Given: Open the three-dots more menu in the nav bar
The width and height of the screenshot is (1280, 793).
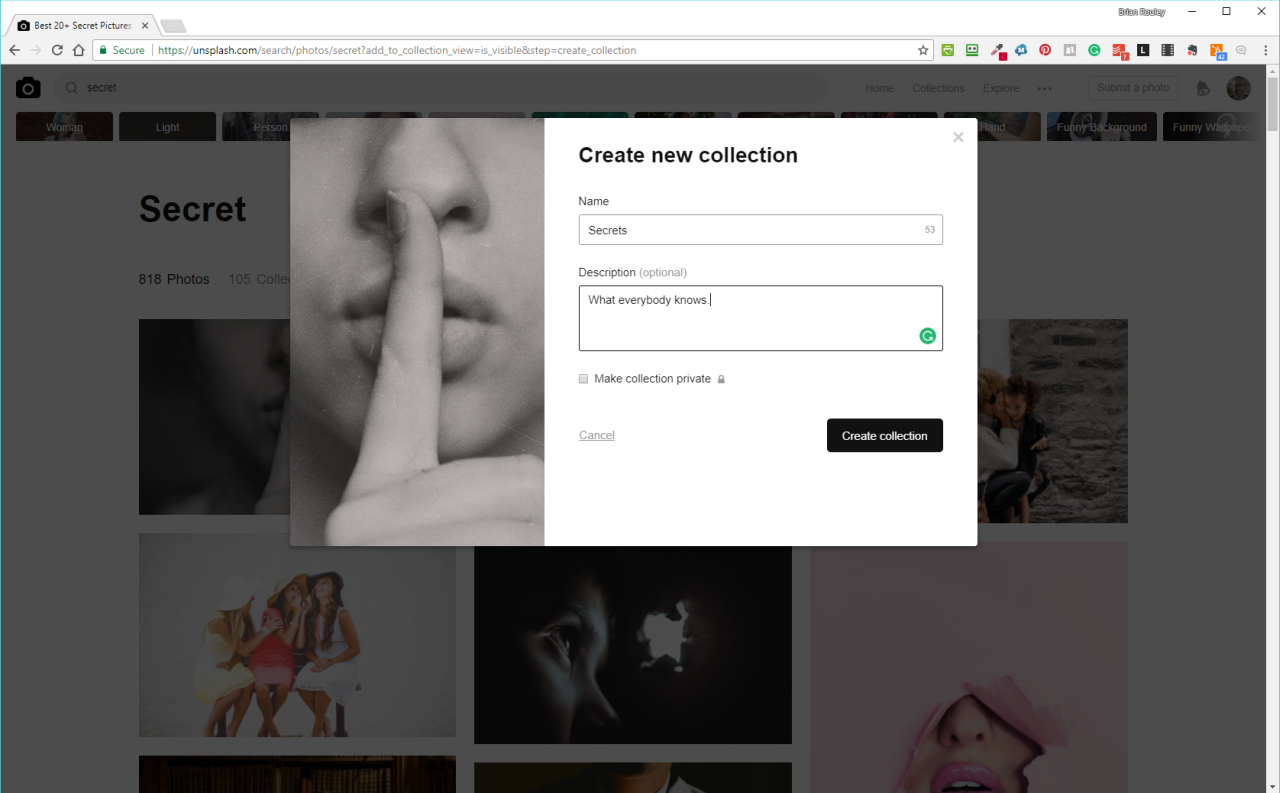Looking at the screenshot, I should pyautogui.click(x=1045, y=88).
